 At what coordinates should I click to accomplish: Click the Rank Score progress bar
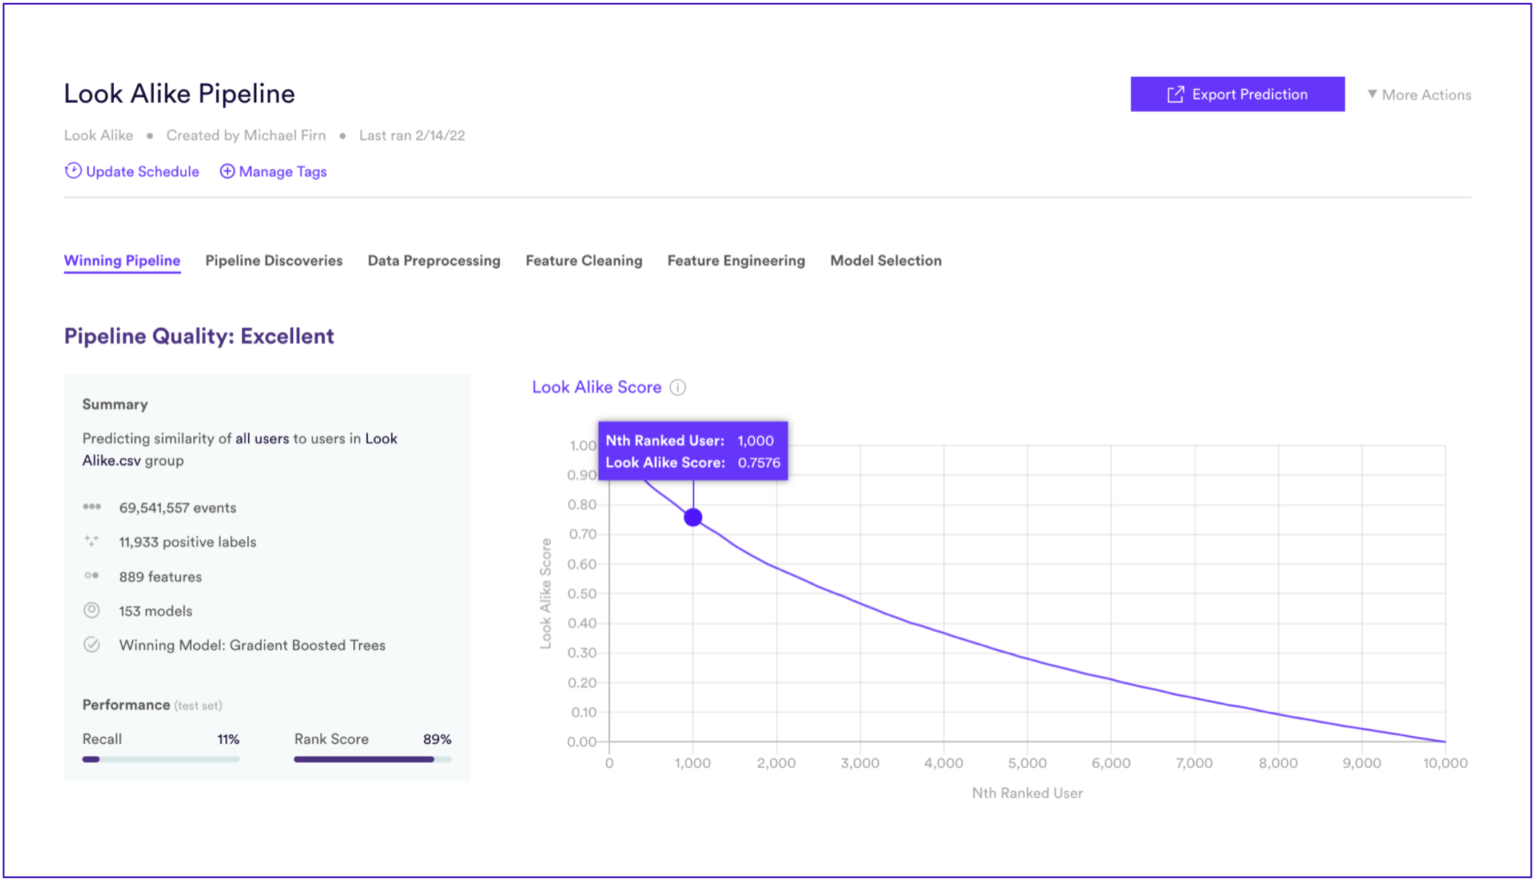372,759
